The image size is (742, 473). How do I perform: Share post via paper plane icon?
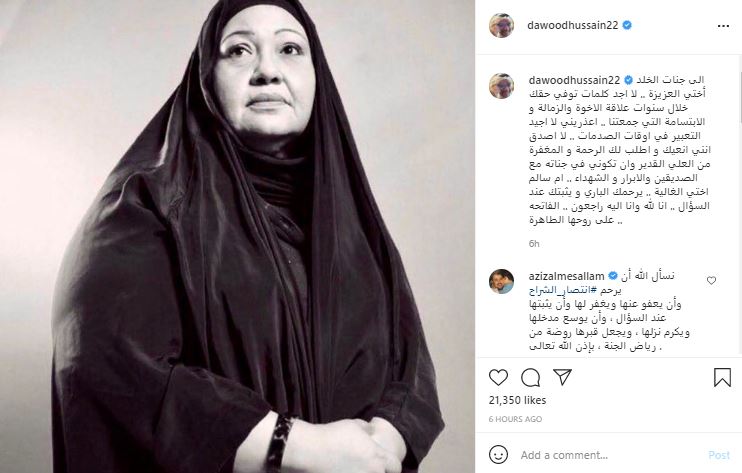click(563, 377)
